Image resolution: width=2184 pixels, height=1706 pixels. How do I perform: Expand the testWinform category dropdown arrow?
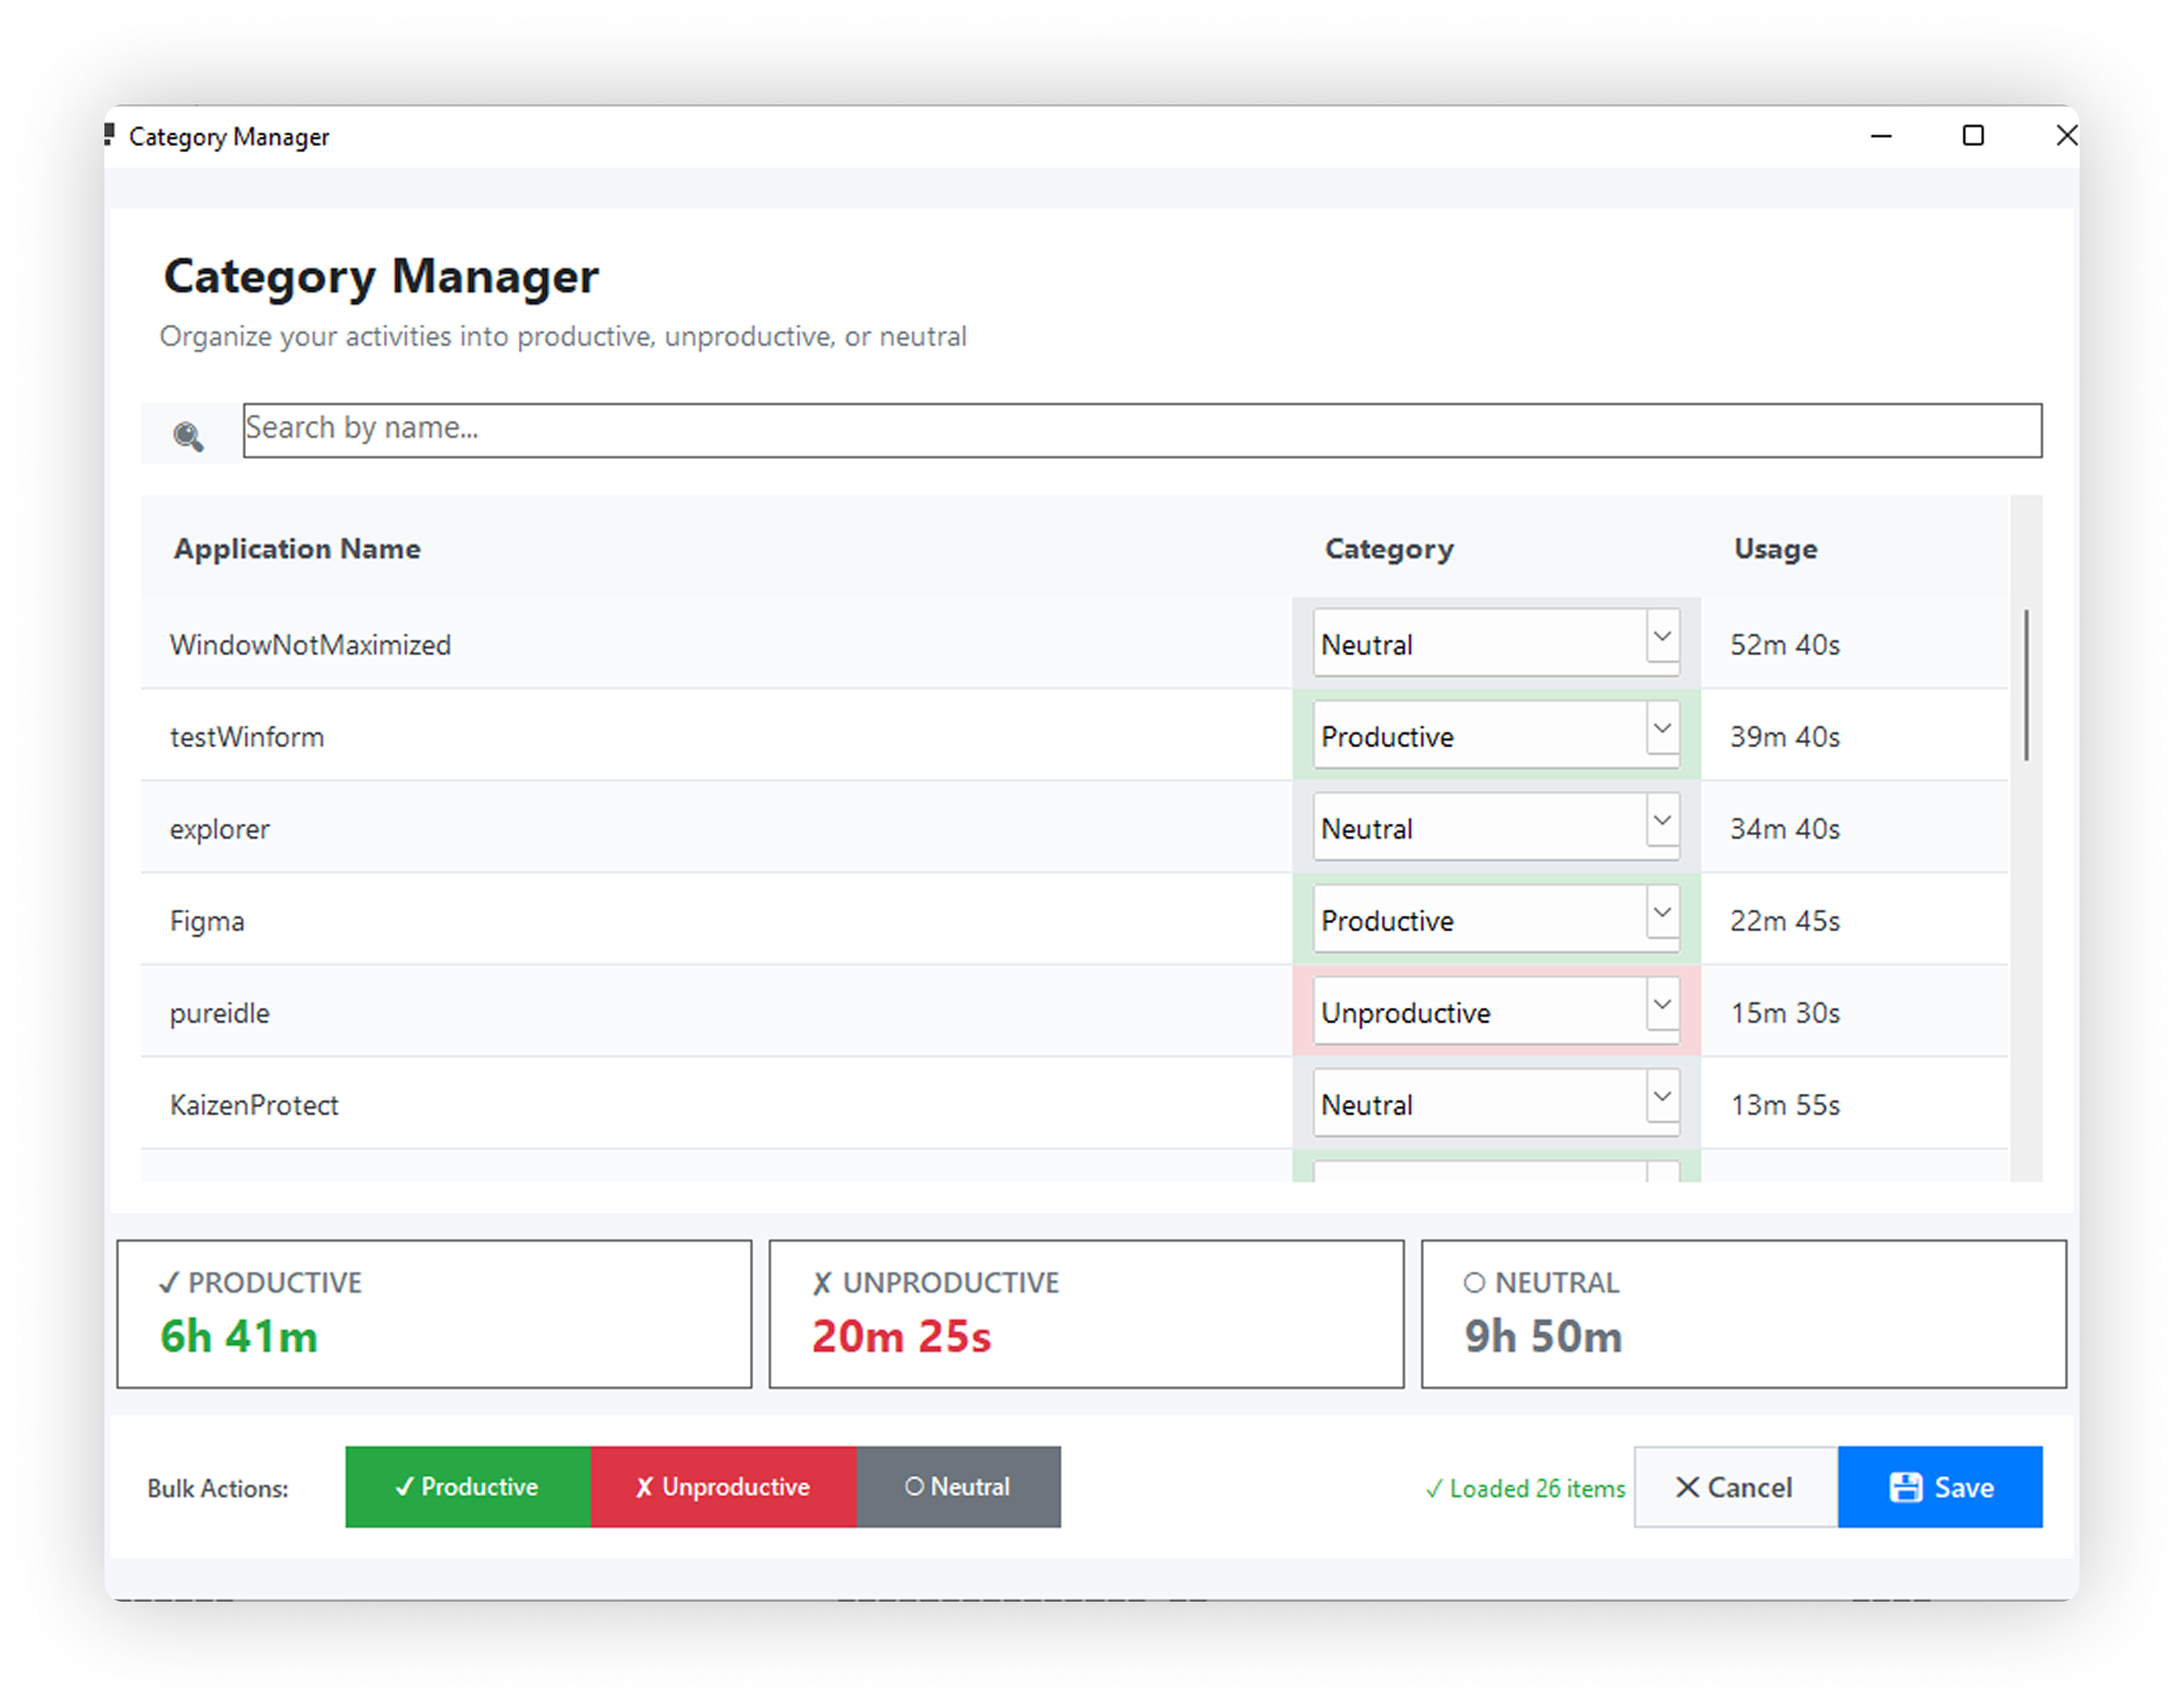tap(1662, 730)
